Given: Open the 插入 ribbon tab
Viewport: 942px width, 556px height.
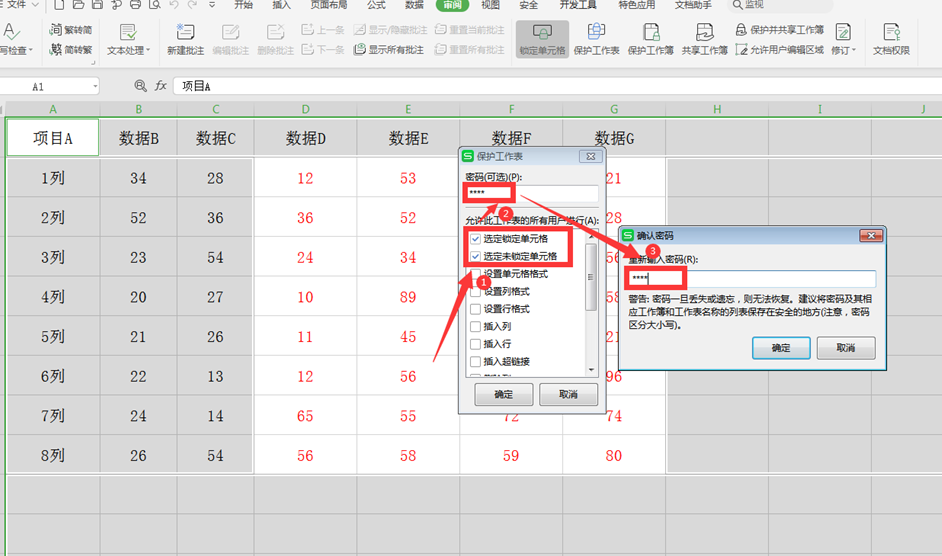Looking at the screenshot, I should tap(281, 5).
